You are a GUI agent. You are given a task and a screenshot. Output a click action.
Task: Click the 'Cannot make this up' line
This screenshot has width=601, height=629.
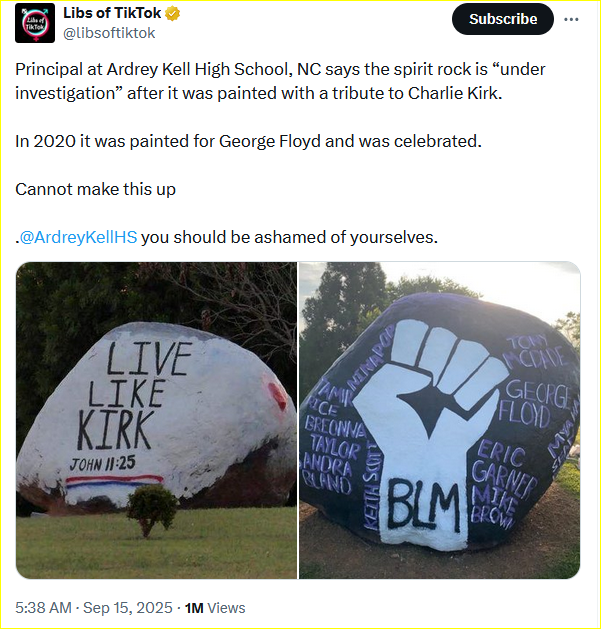click(x=95, y=189)
